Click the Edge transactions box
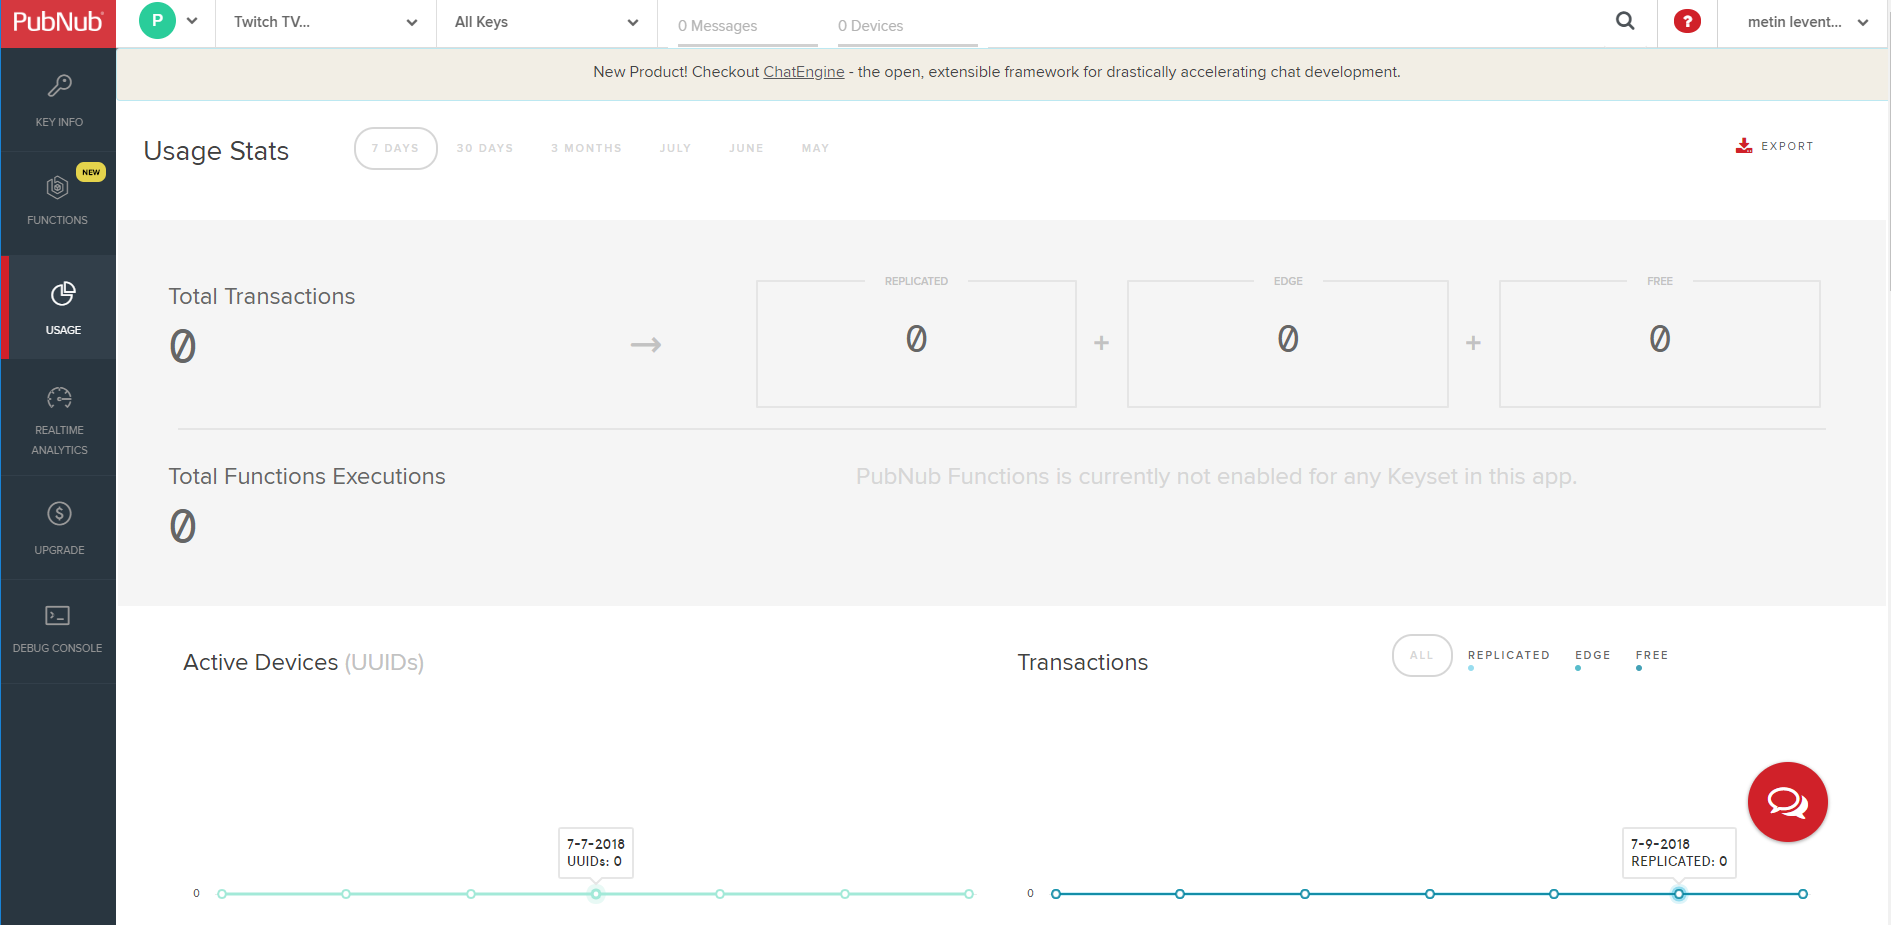The image size is (1891, 925). (1288, 343)
